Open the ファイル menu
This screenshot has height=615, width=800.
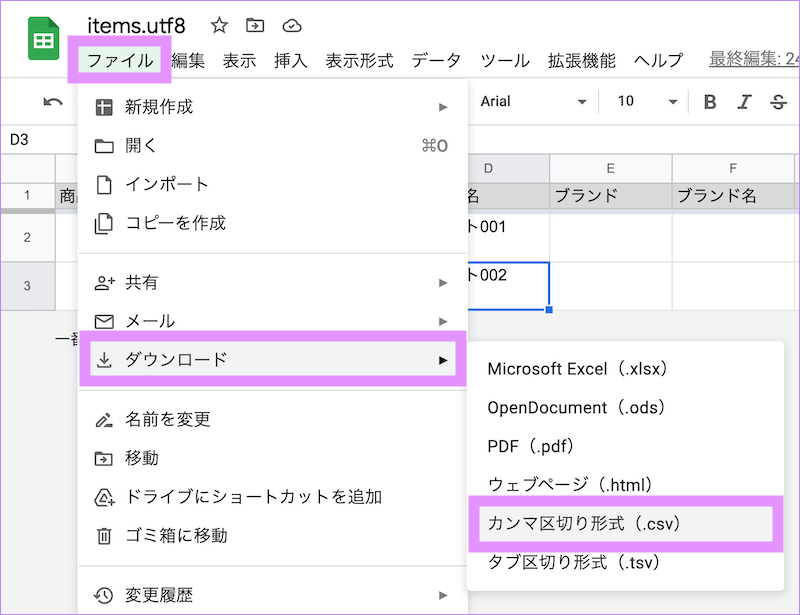(120, 60)
